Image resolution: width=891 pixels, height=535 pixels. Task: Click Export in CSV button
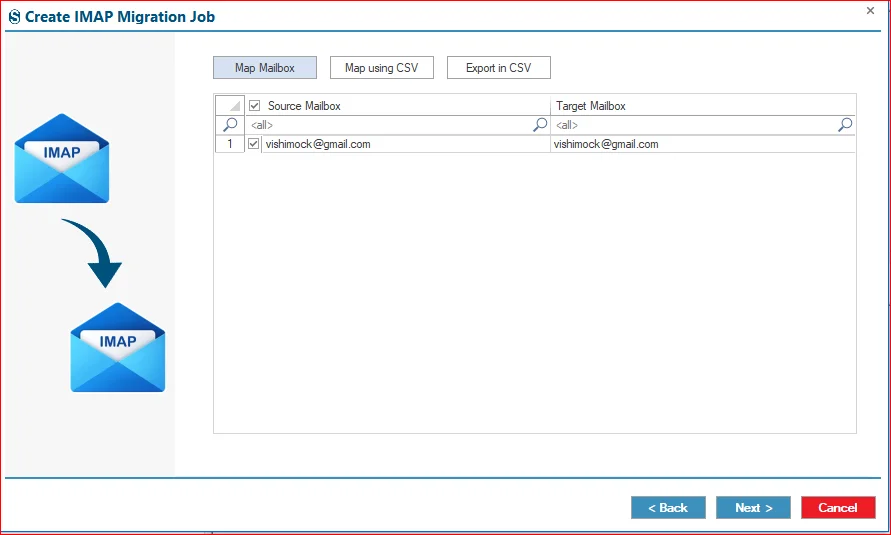click(x=498, y=68)
